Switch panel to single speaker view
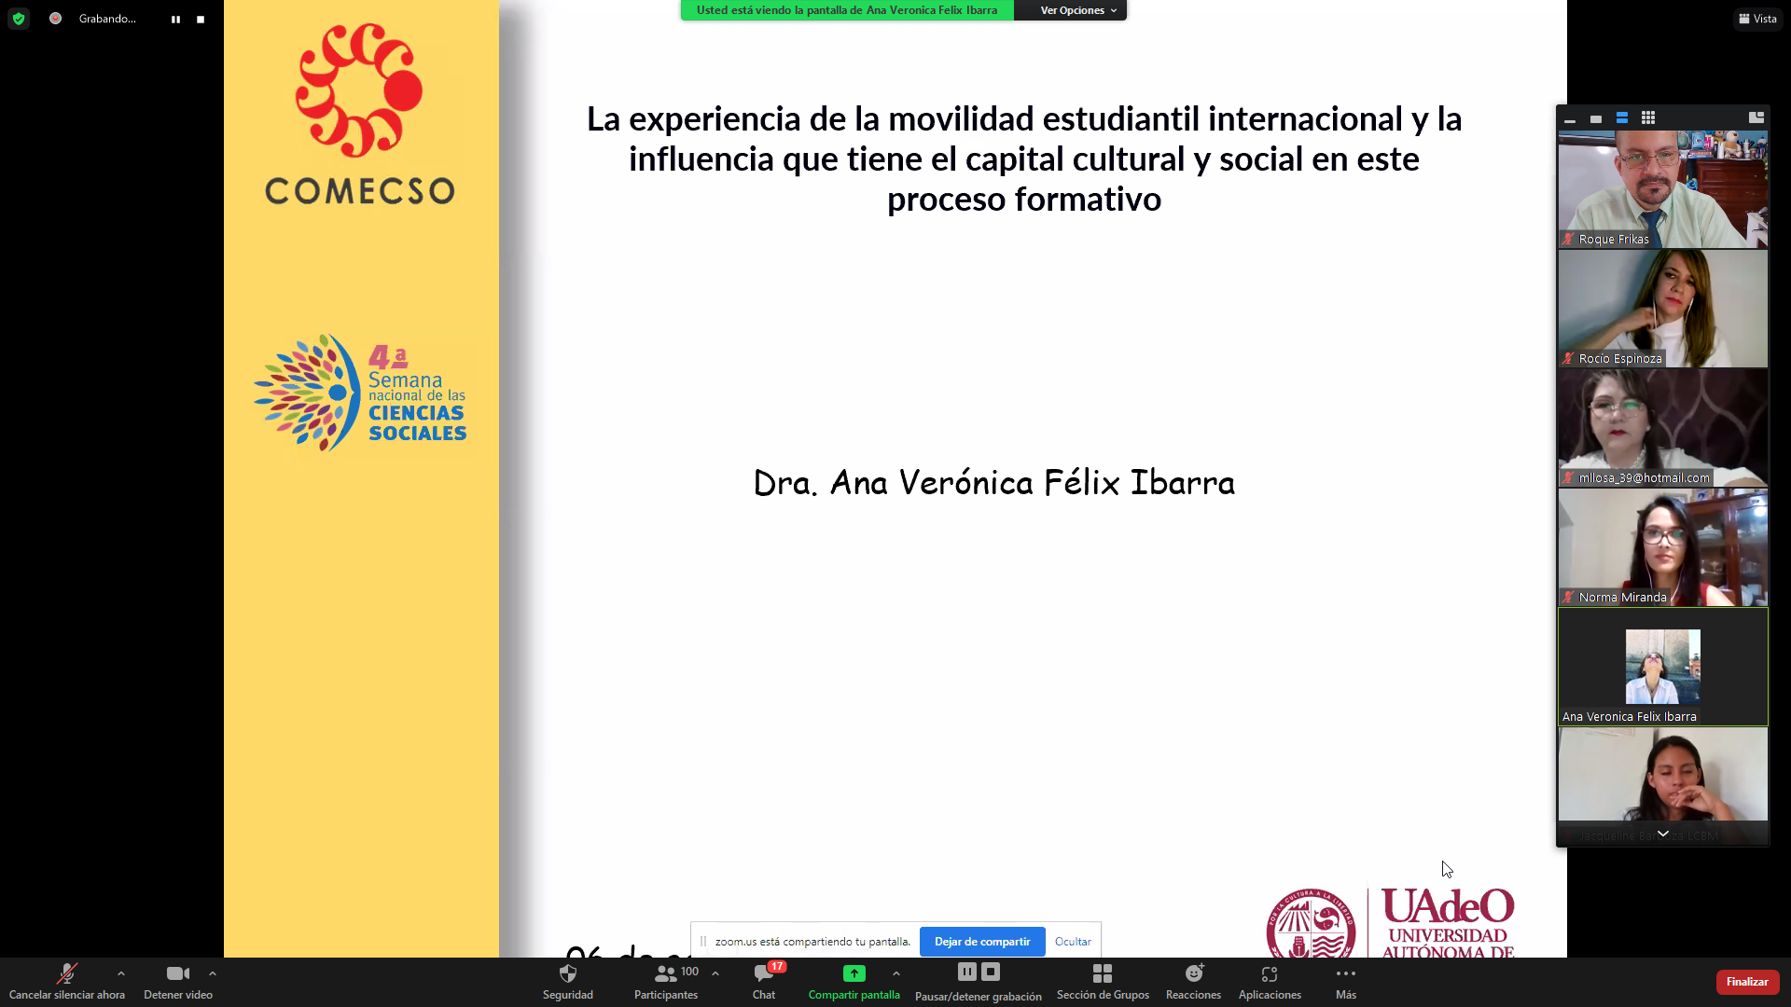This screenshot has width=1791, height=1007. click(x=1596, y=118)
